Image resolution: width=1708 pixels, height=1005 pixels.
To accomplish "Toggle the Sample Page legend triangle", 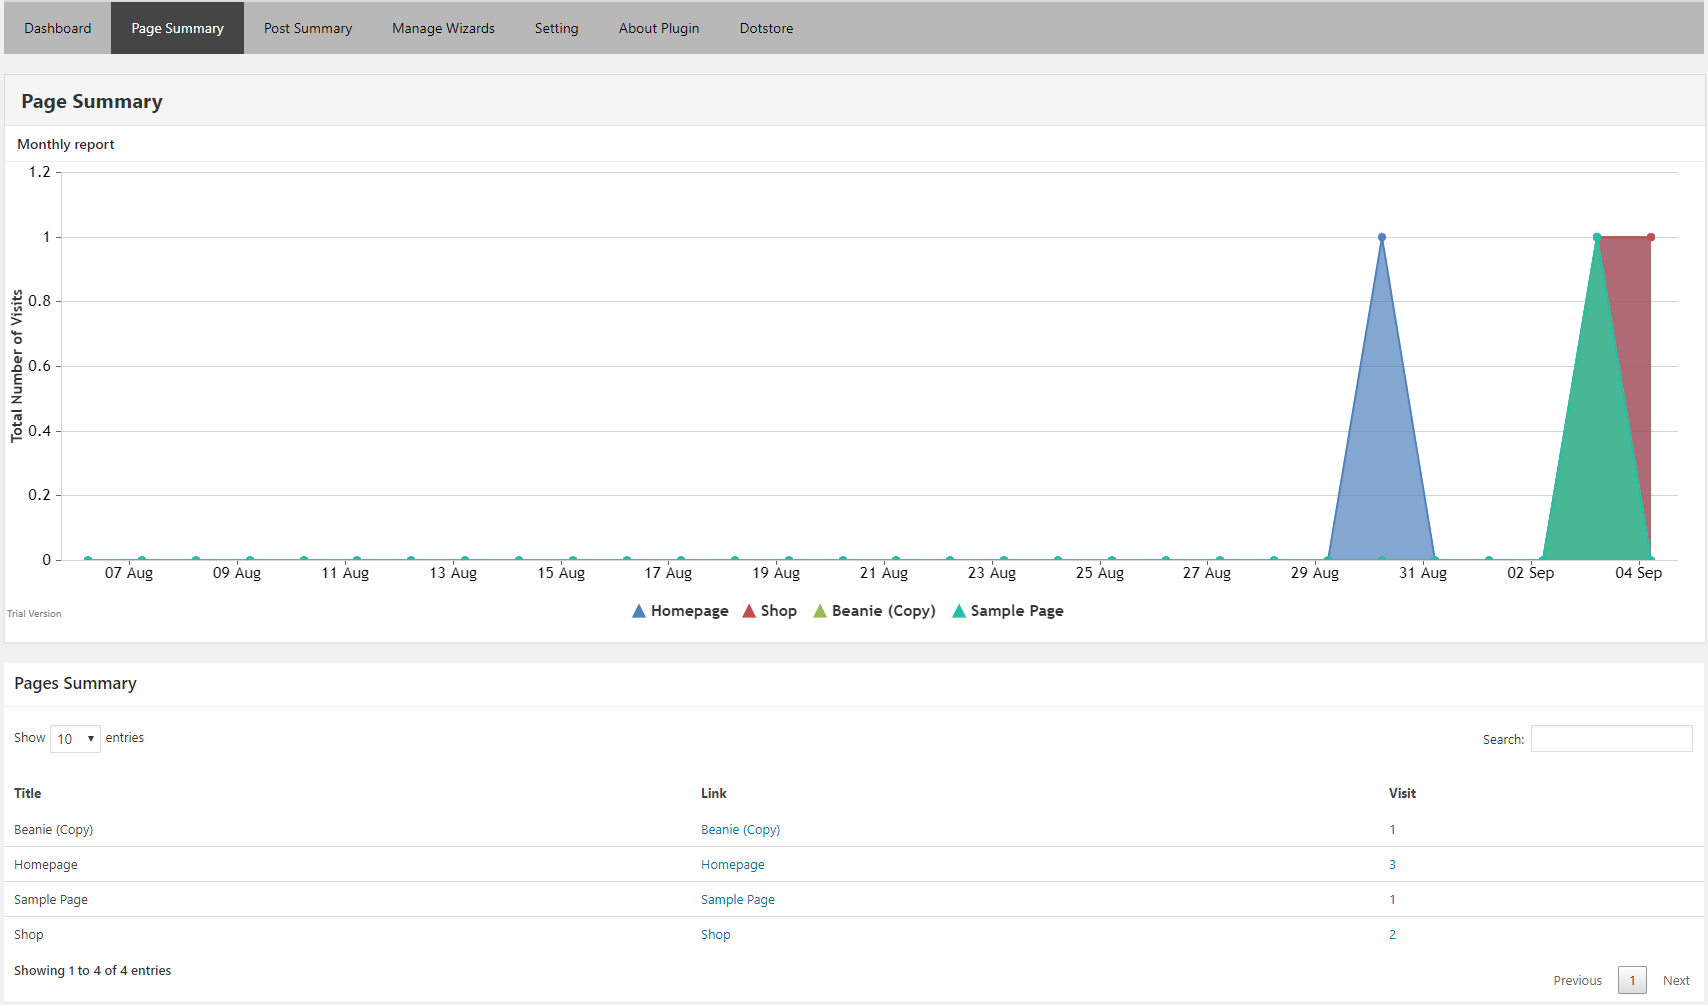I will 959,611.
